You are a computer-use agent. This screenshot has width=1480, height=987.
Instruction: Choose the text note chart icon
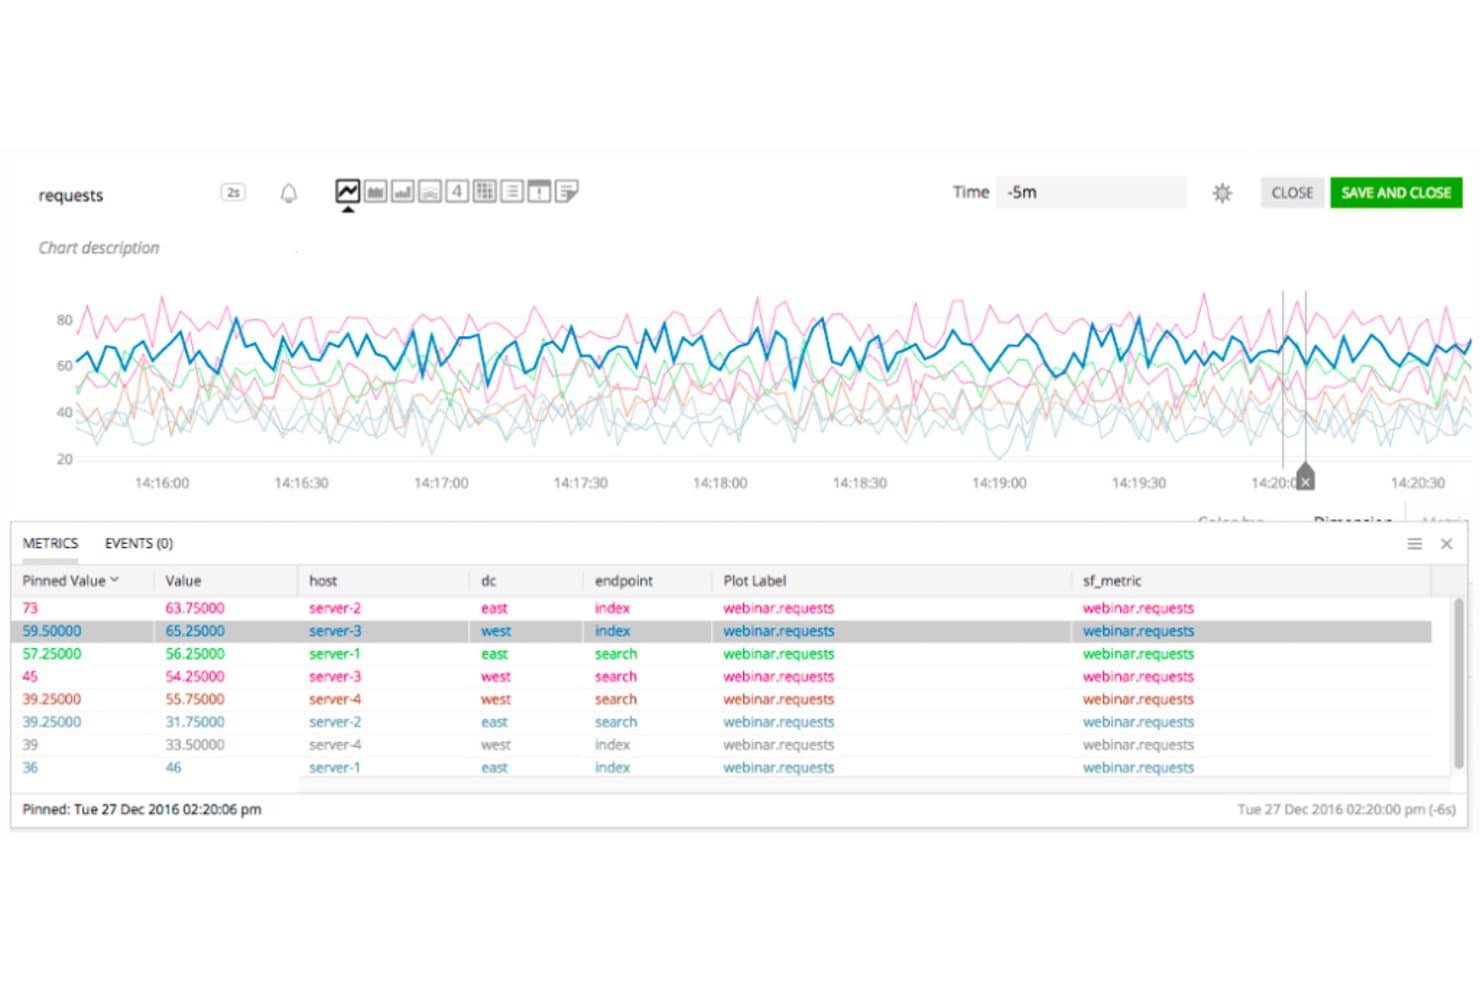tap(567, 191)
